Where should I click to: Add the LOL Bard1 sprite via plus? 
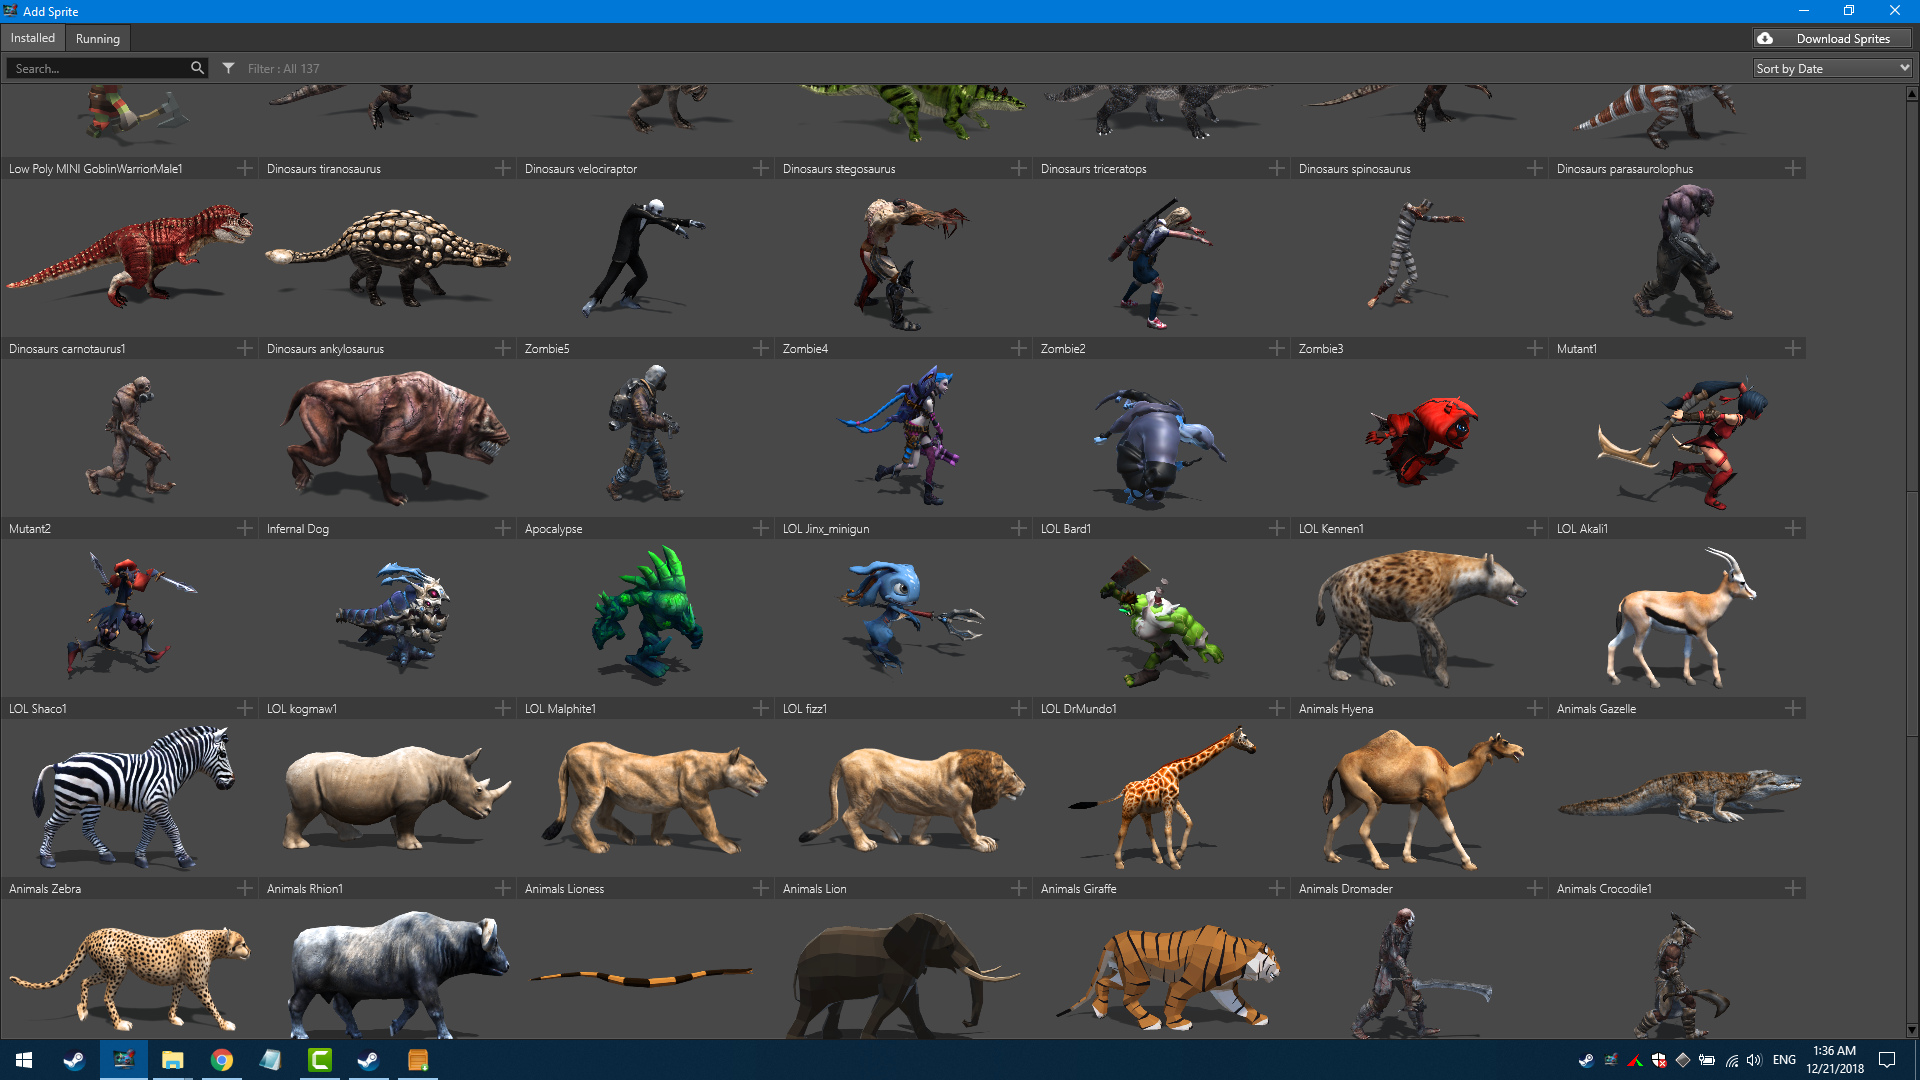click(1277, 528)
